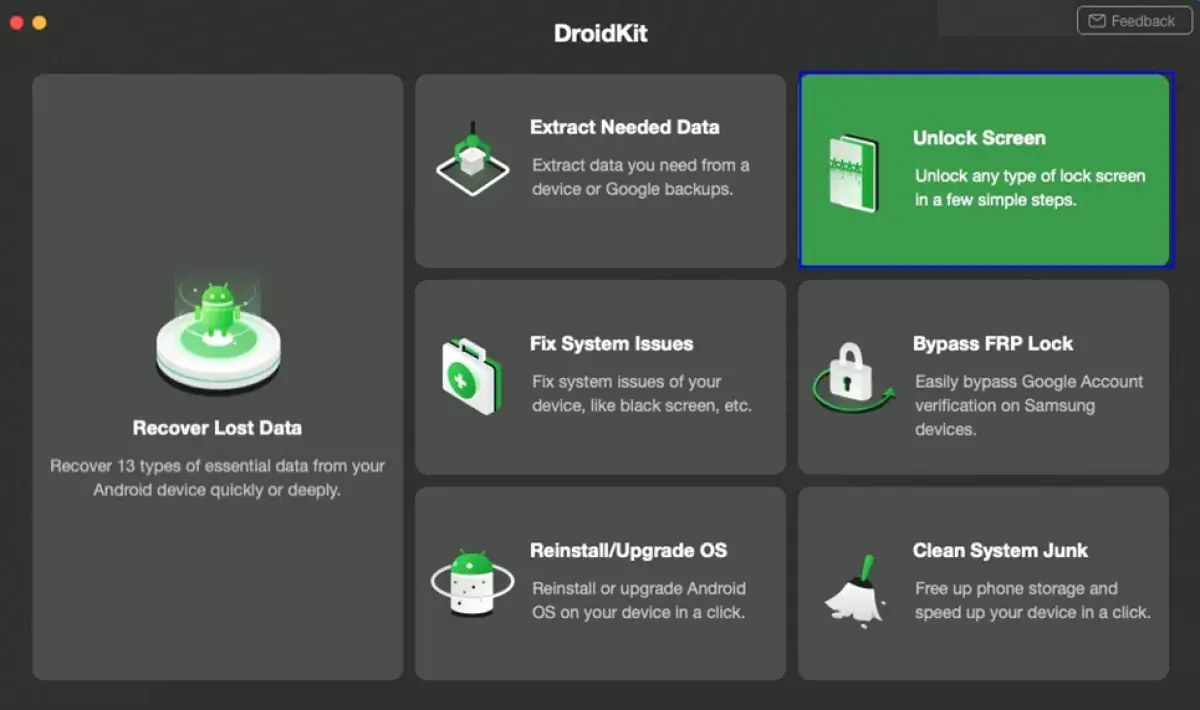Click the Android robot Recover Lost Data icon

click(x=218, y=334)
